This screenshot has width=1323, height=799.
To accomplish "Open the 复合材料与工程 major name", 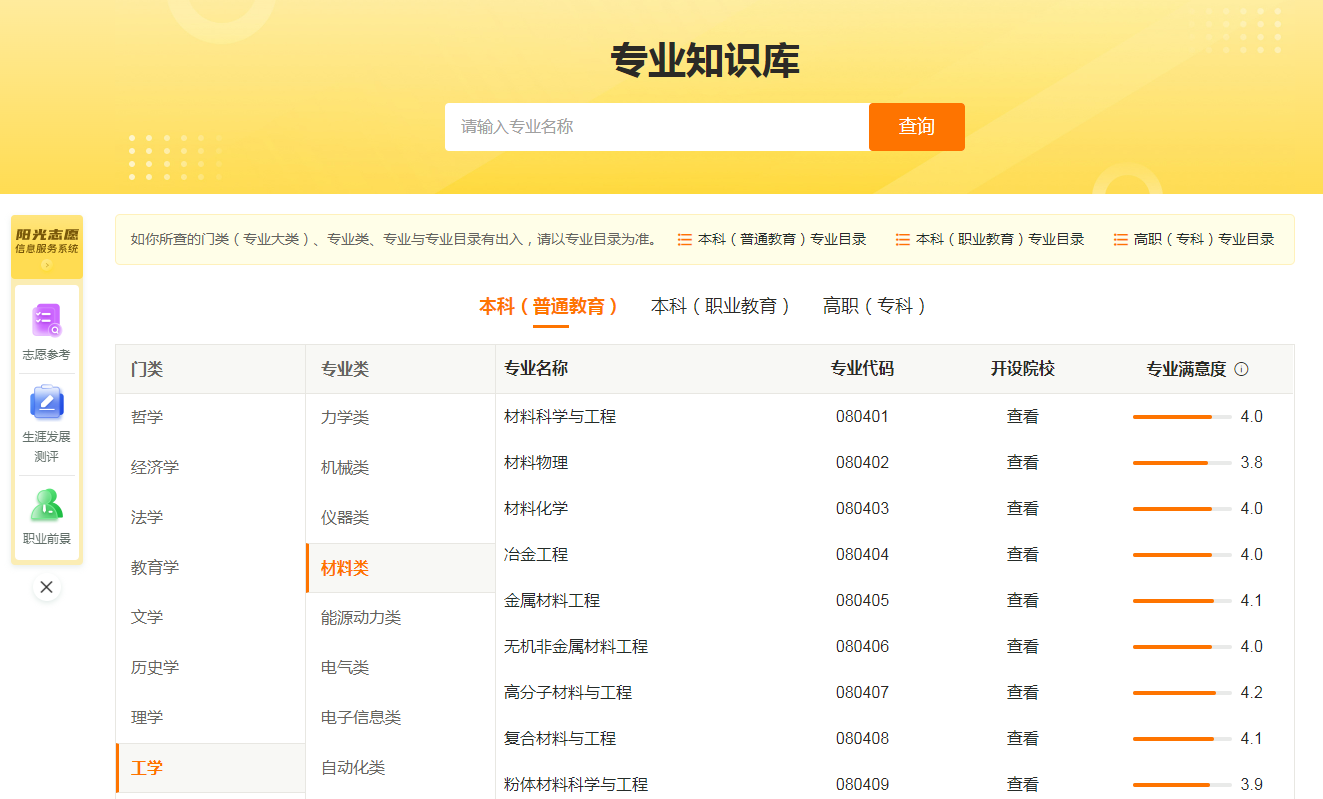I will pos(560,739).
